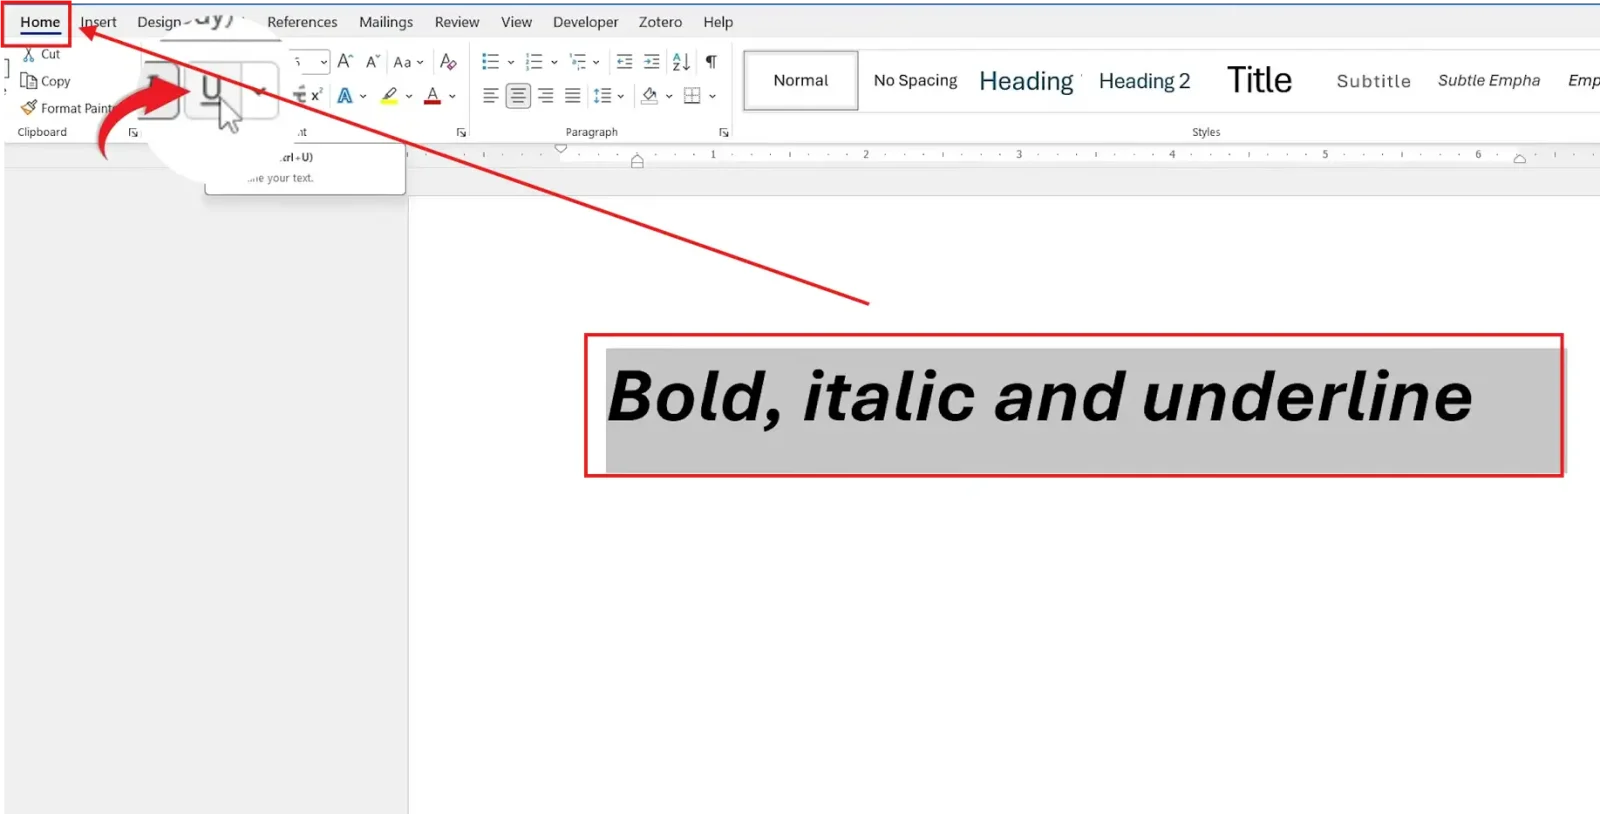Open line and paragraph spacing
The height and width of the screenshot is (814, 1600).
pyautogui.click(x=609, y=96)
